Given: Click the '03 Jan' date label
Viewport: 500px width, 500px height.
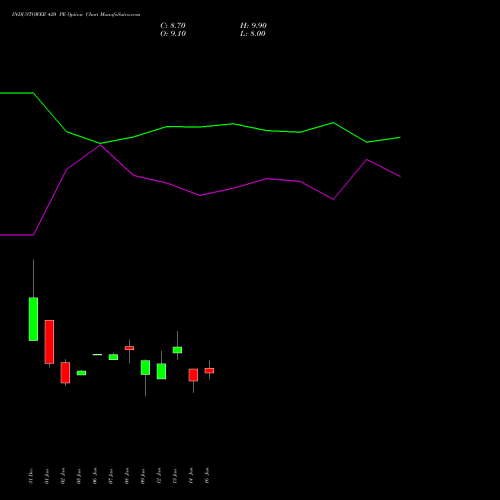Looking at the screenshot, I should 79,476.
